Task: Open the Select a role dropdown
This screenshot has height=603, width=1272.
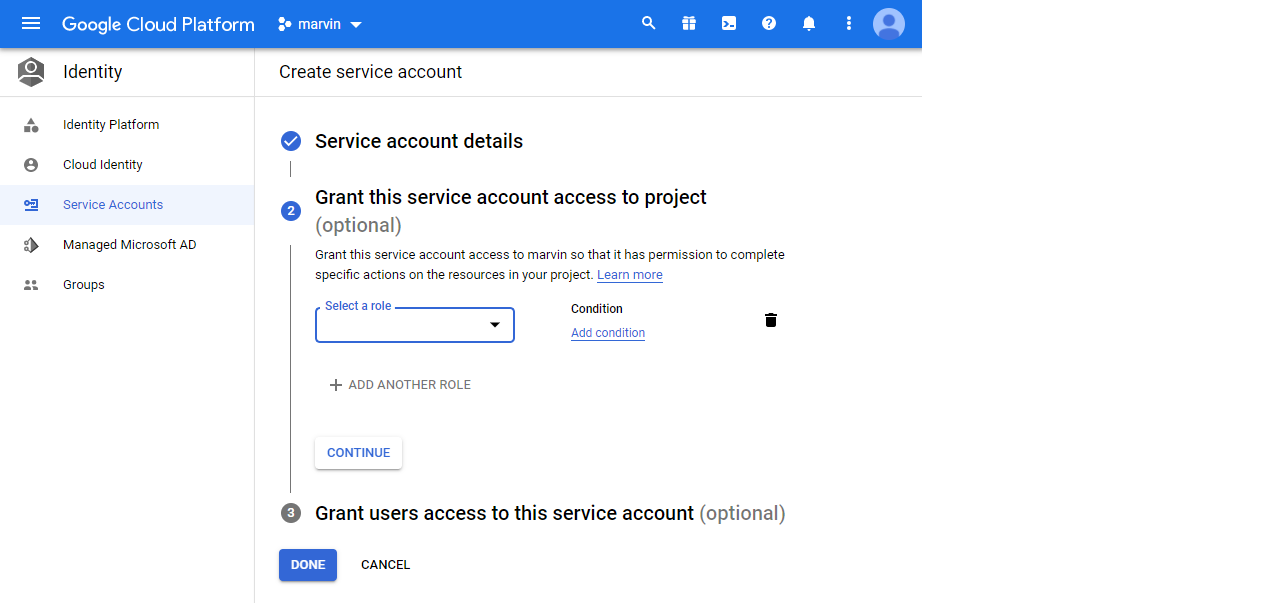Action: [415, 325]
